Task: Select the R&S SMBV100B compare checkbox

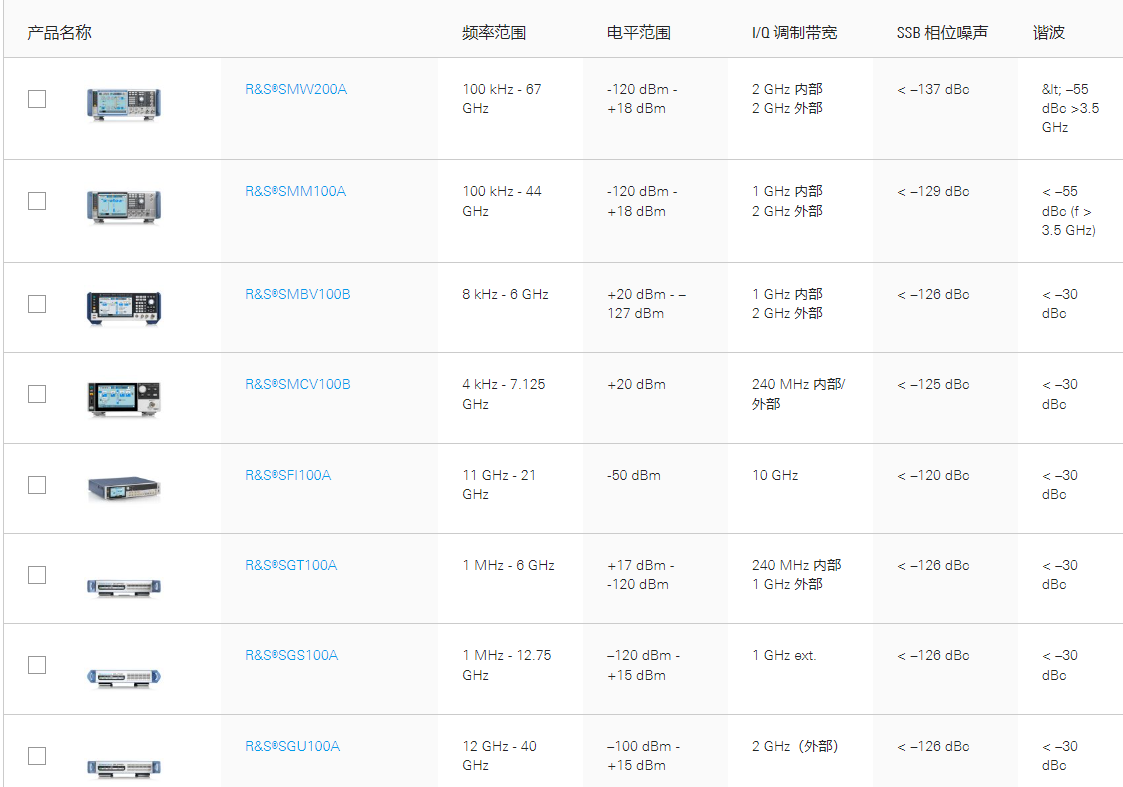Action: click(37, 304)
